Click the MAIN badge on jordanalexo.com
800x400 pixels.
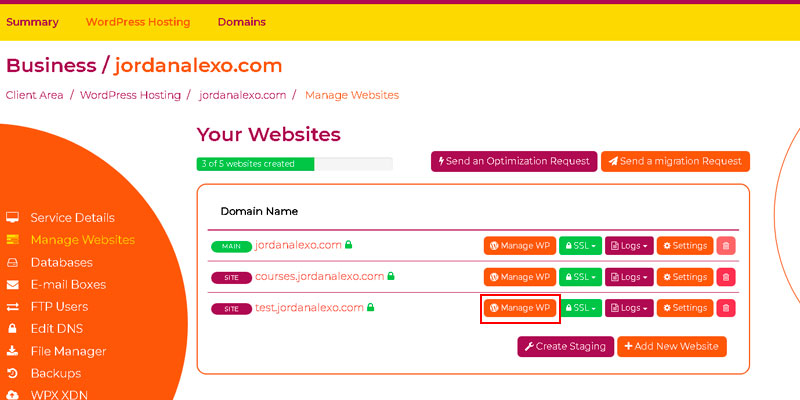coord(232,246)
